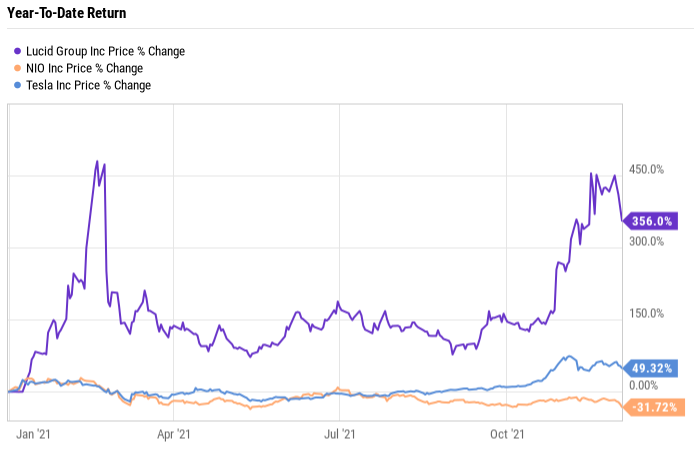
Task: Click the Year-To-Date Return chart title
Action: (x=67, y=14)
